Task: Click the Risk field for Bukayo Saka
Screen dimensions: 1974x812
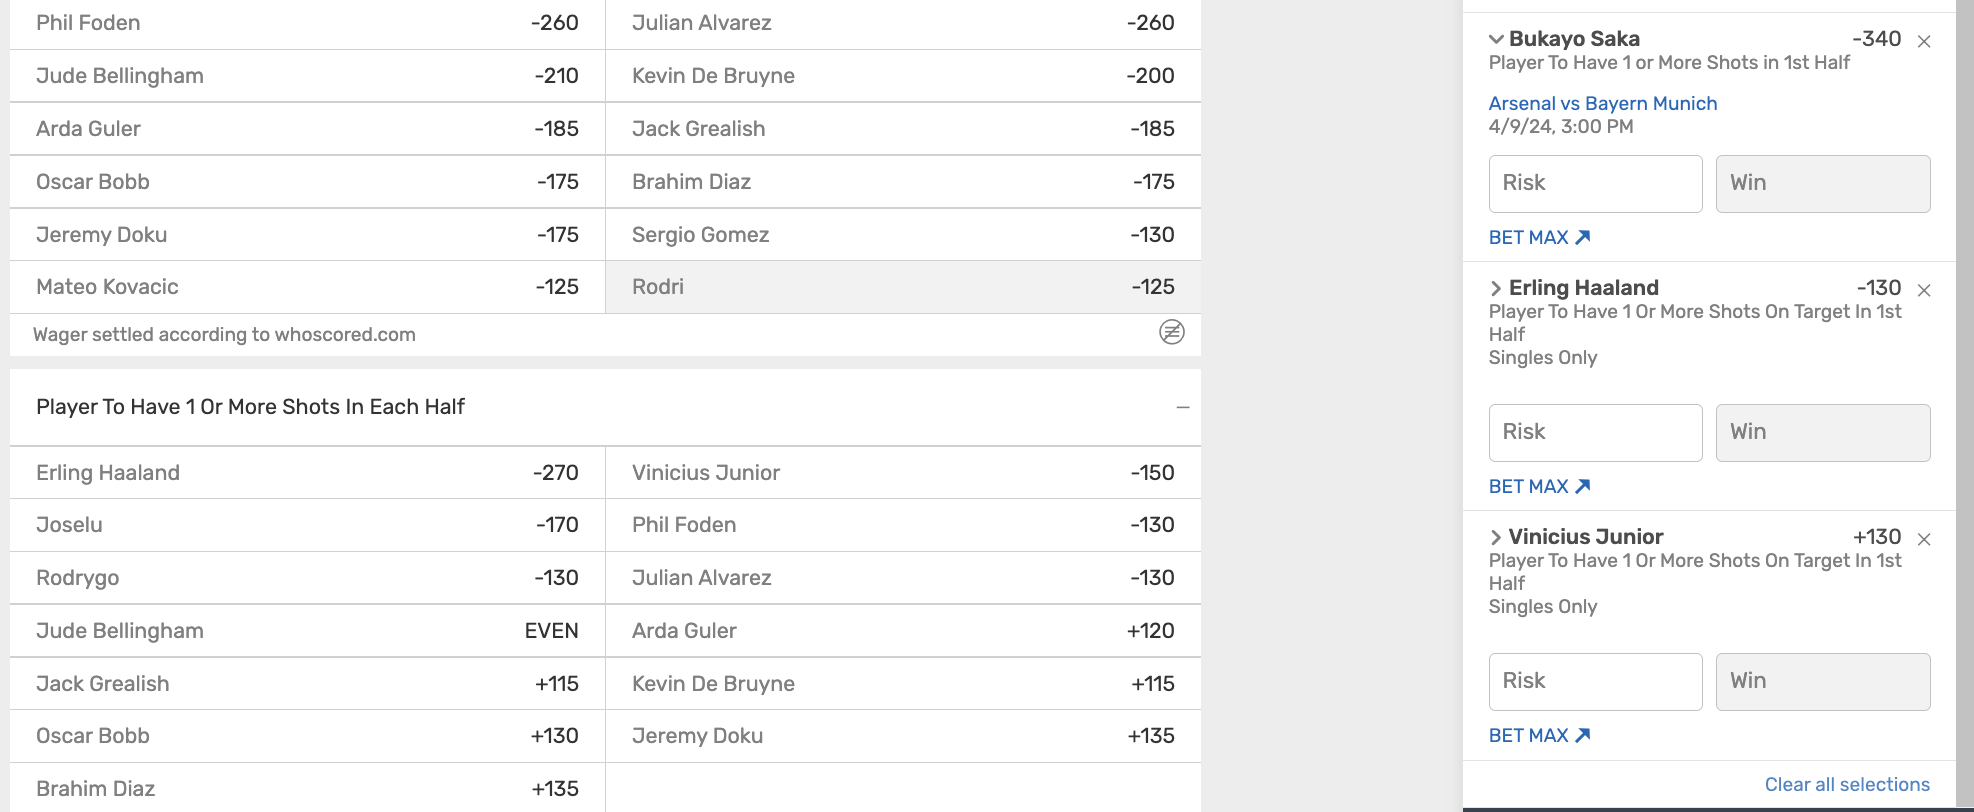Action: tap(1595, 183)
